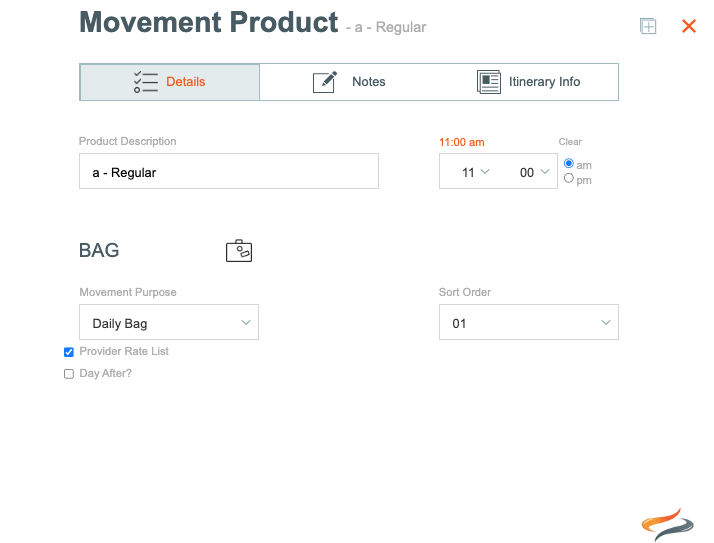Open the Notes tab
This screenshot has height=543, width=714.
pyautogui.click(x=349, y=82)
